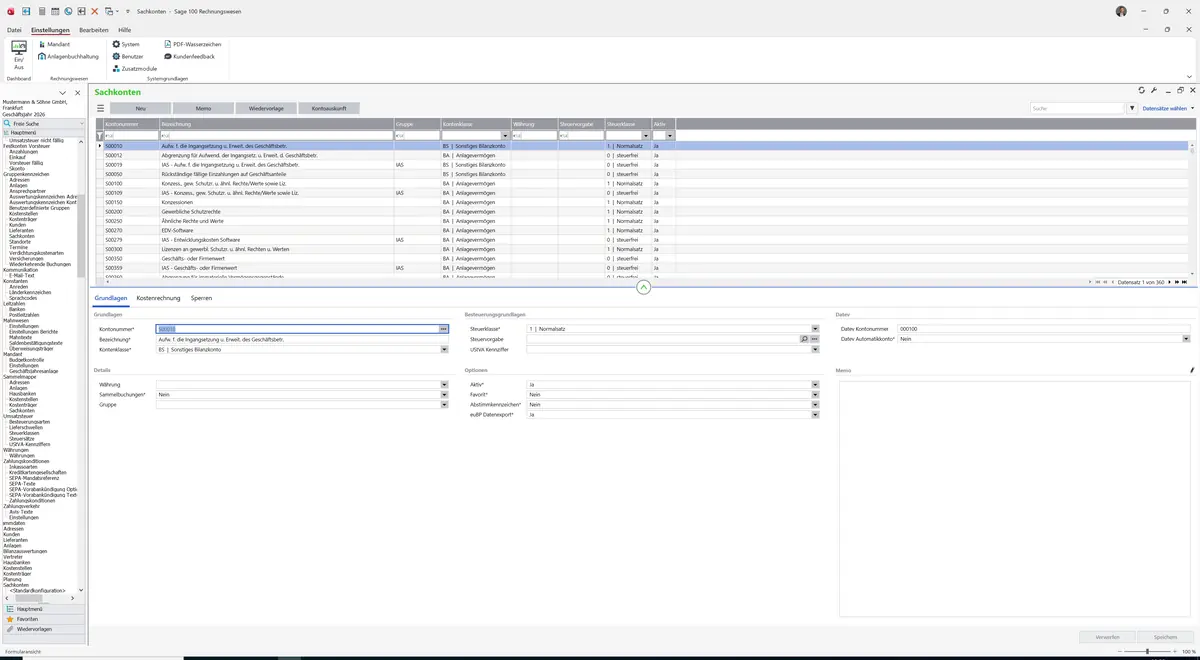
Task: Click into the Bezeichnung input field
Action: [x=302, y=339]
